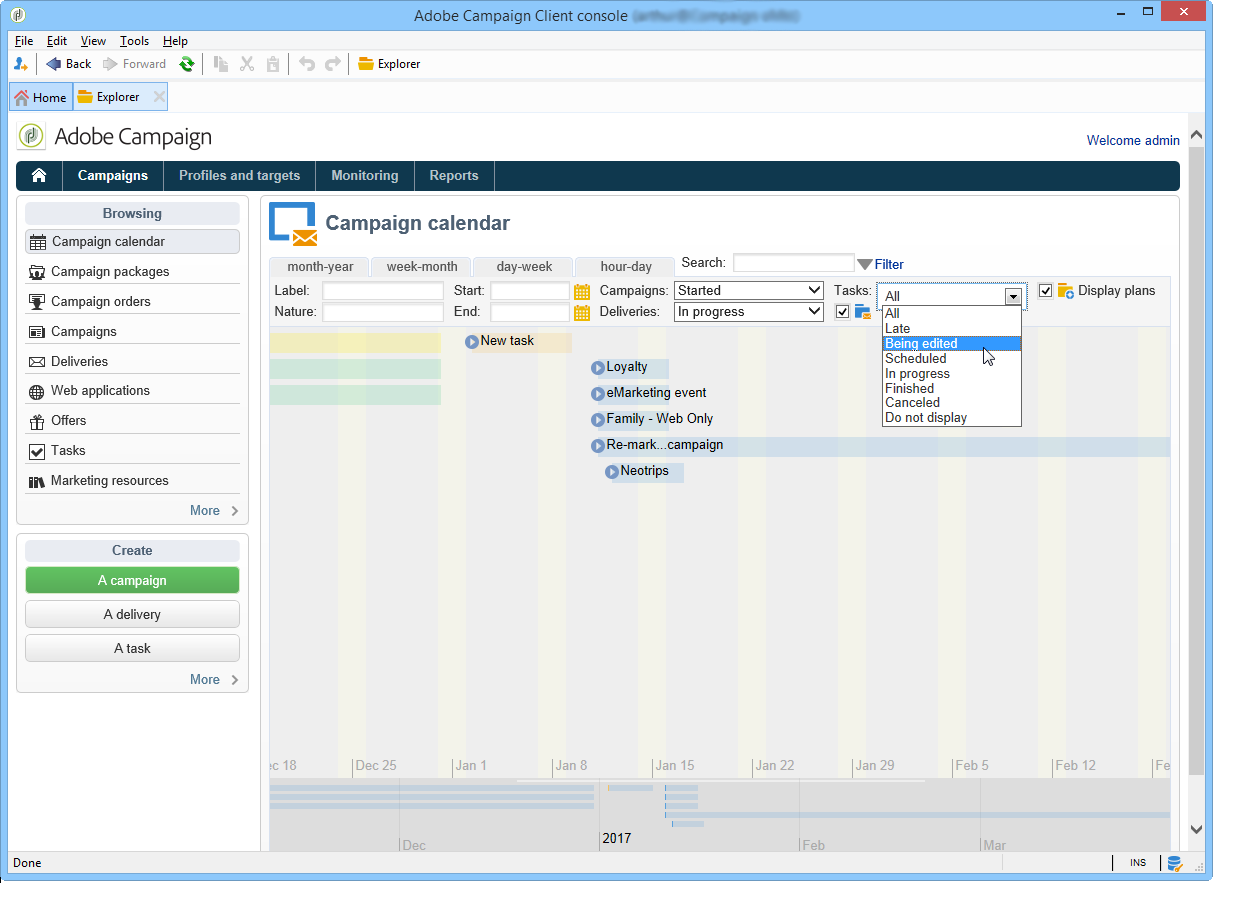Toggle the checkbox beside Deliveries dropdown
Viewport: 1238px width, 913px height.
pyautogui.click(x=843, y=312)
